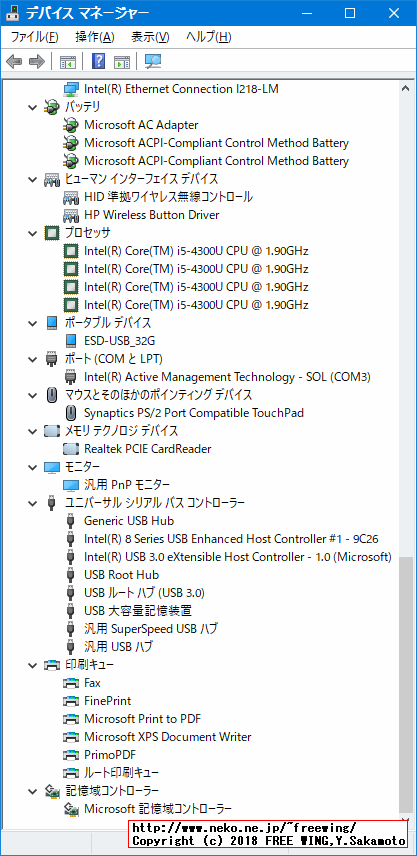The image size is (417, 856).
Task: Select the first Intel Core i5-4300U processor entry
Action: (x=196, y=251)
